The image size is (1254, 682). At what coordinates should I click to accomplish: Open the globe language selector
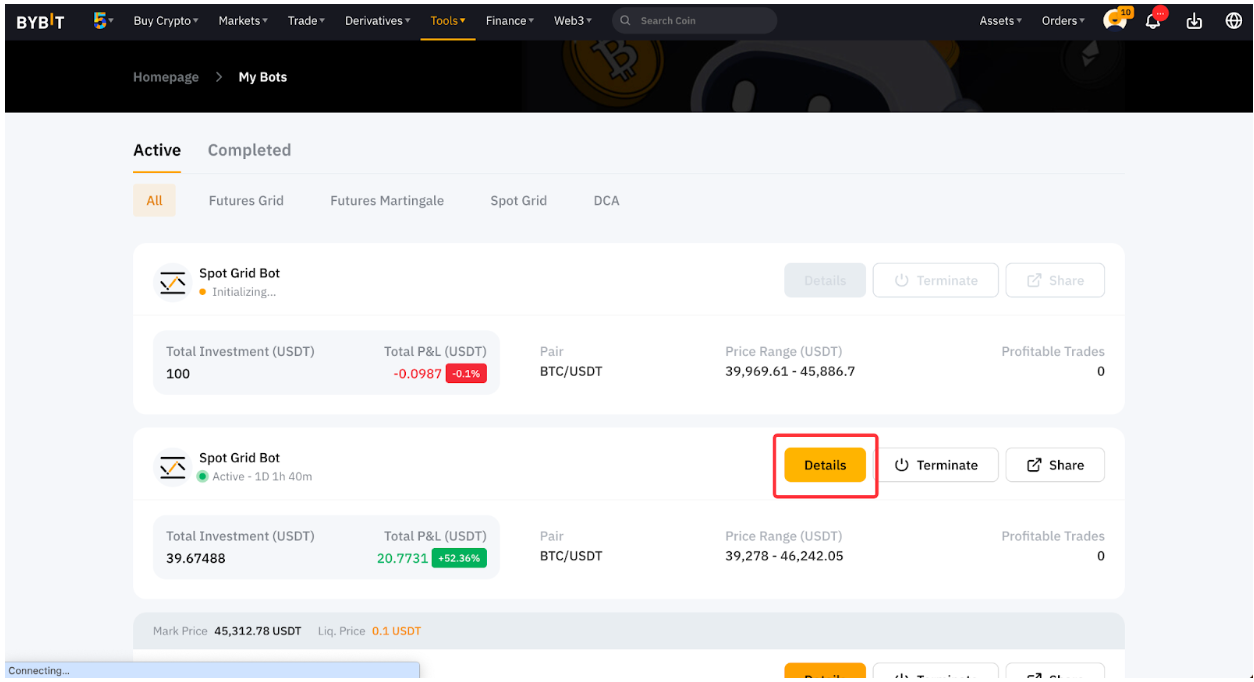1233,21
